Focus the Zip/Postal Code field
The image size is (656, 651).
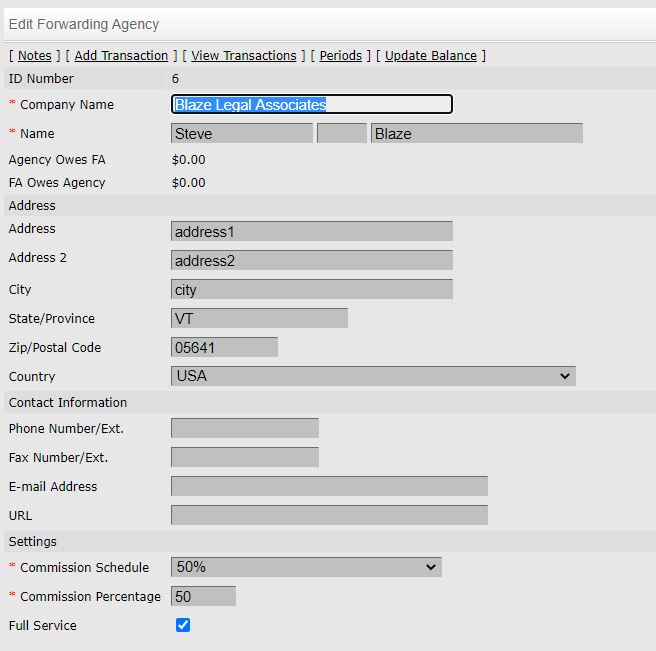click(225, 347)
